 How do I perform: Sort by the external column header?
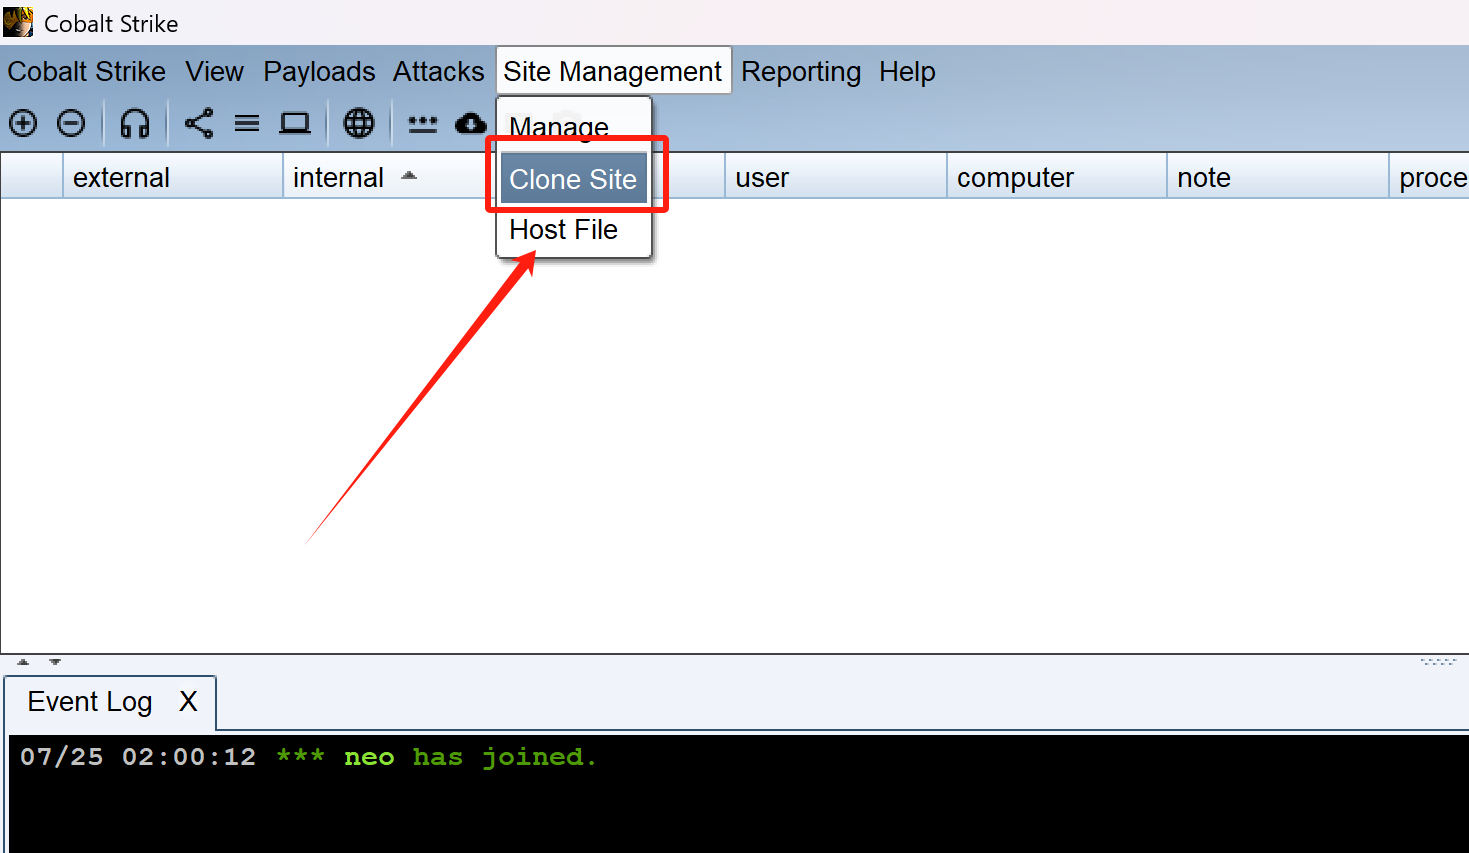tap(173, 177)
